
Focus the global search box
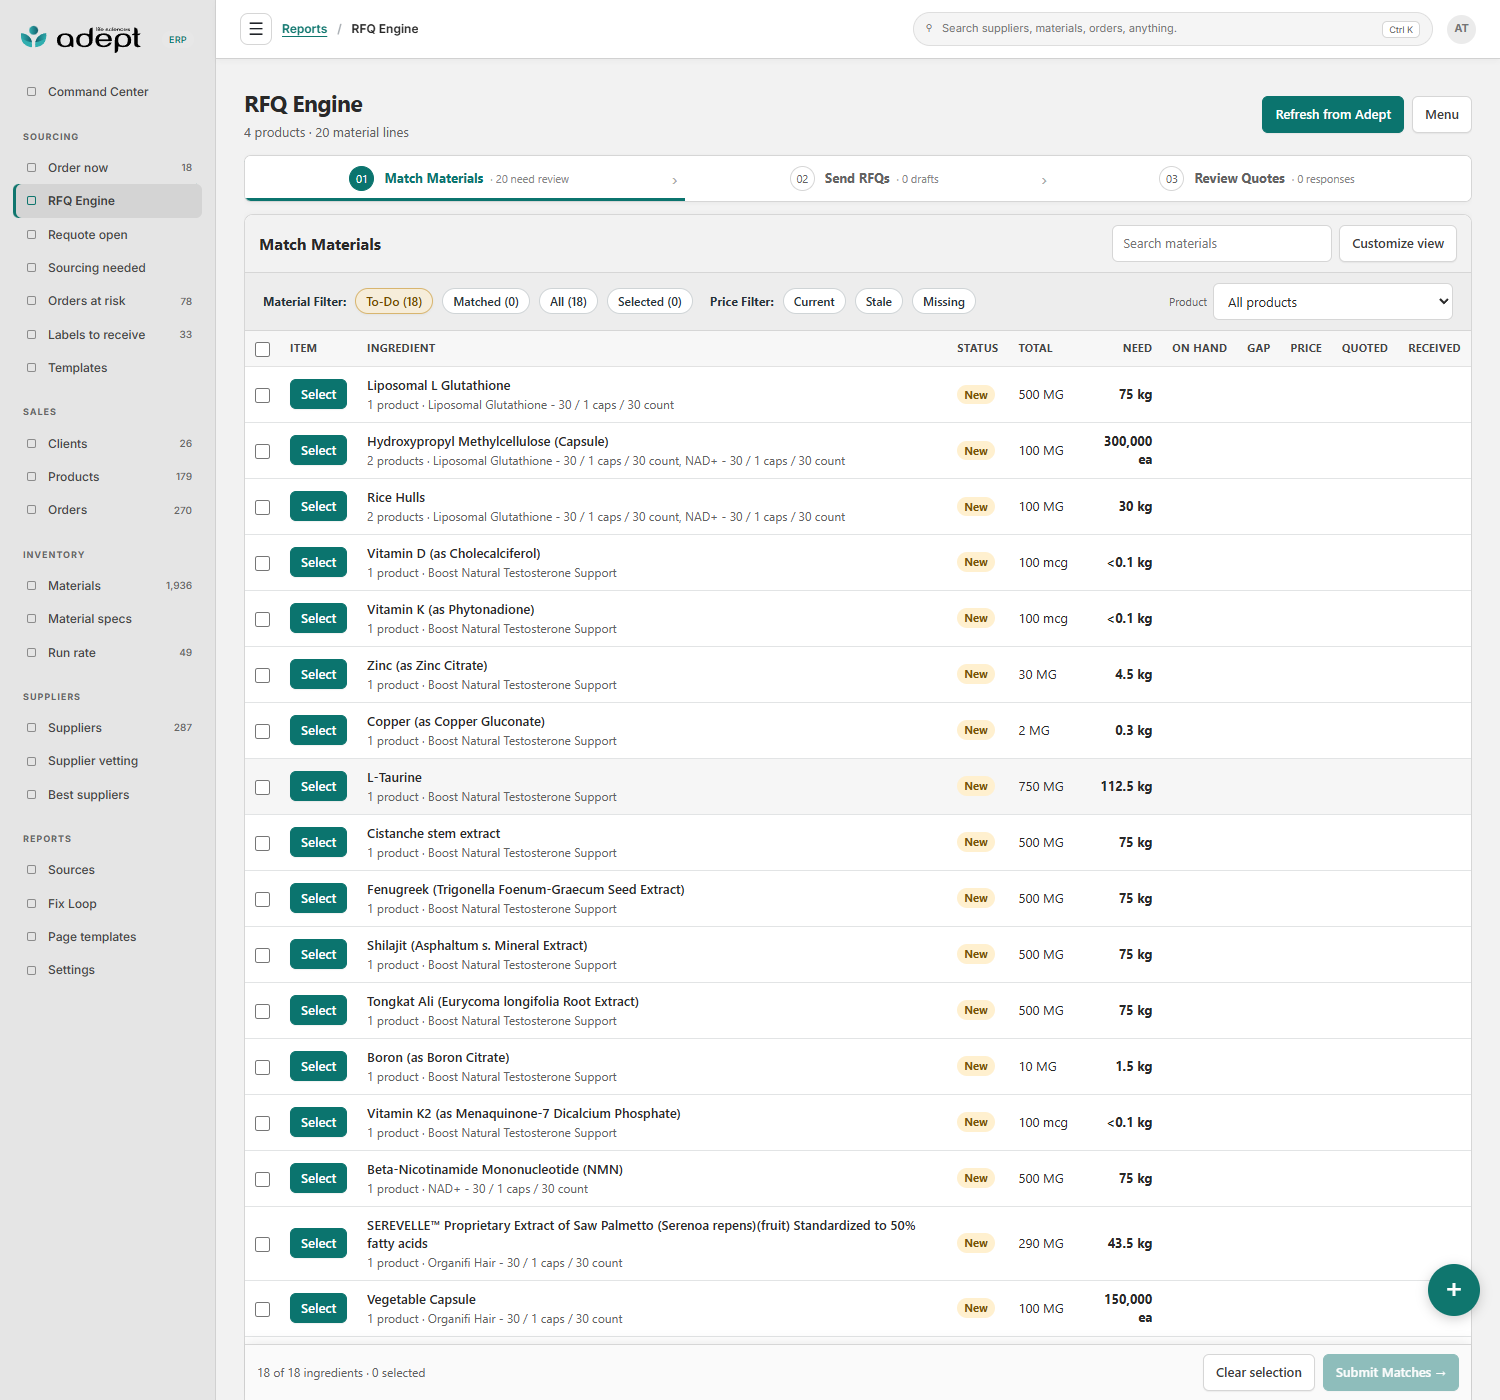pos(1172,29)
